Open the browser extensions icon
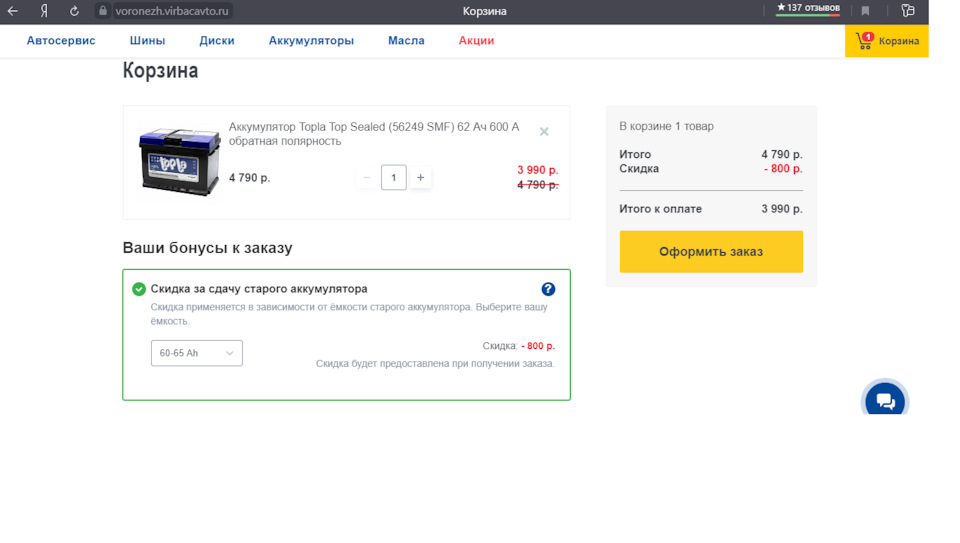The image size is (960, 543). click(x=908, y=11)
